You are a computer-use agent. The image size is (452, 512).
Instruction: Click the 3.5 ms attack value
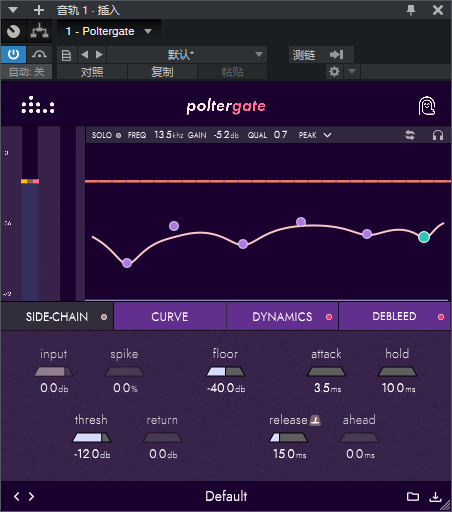coord(327,388)
